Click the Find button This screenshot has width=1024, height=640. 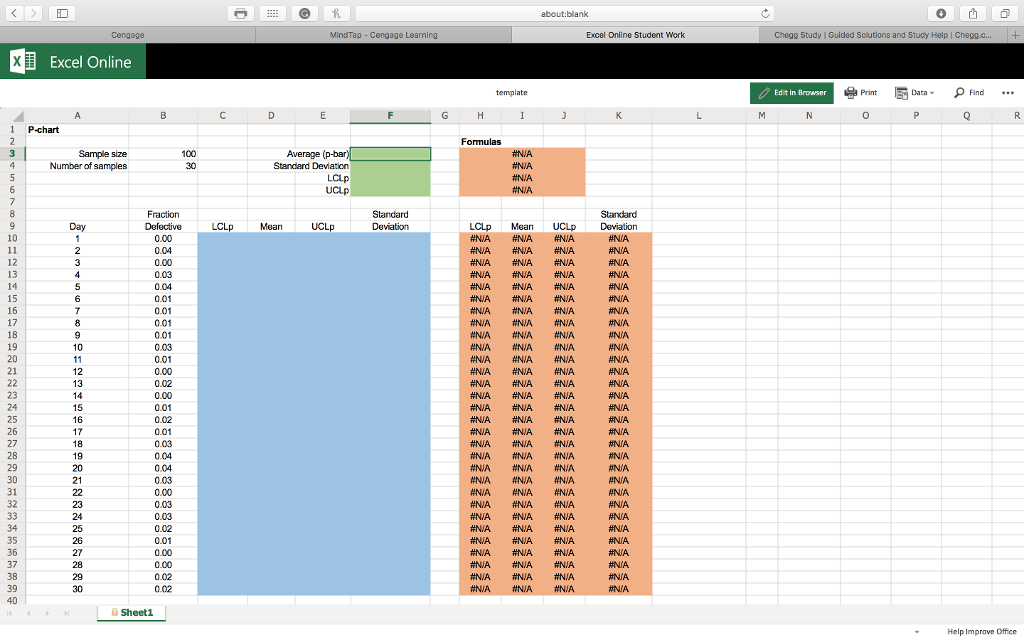click(x=969, y=93)
